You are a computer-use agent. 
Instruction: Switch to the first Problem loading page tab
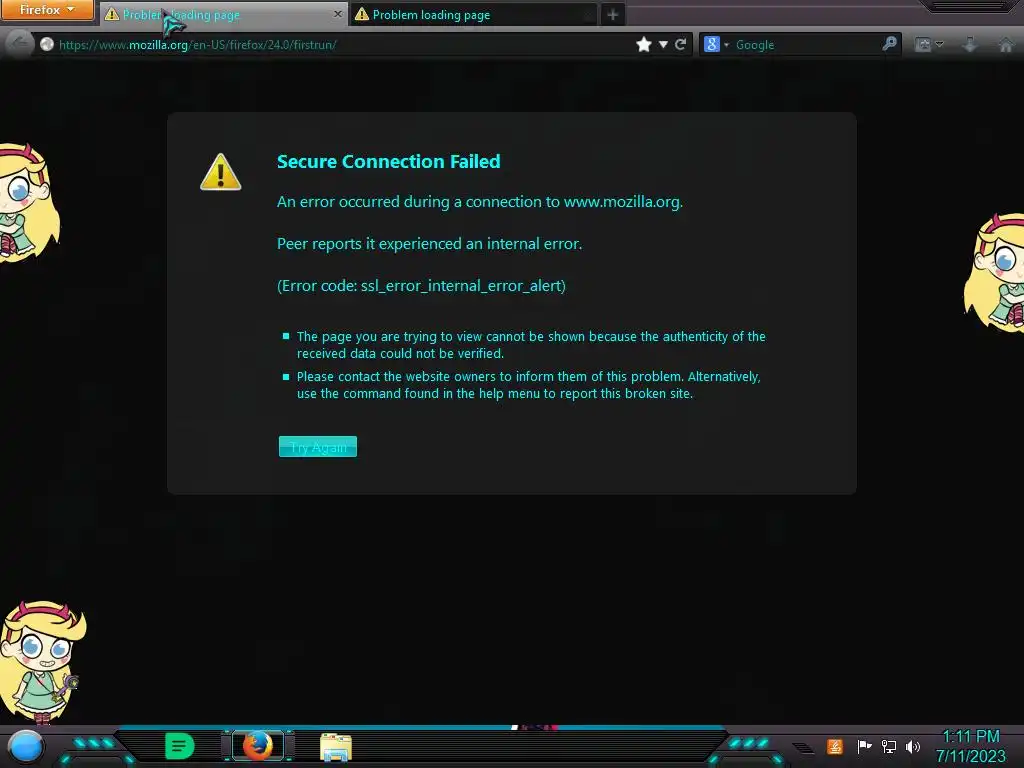[x=223, y=14]
